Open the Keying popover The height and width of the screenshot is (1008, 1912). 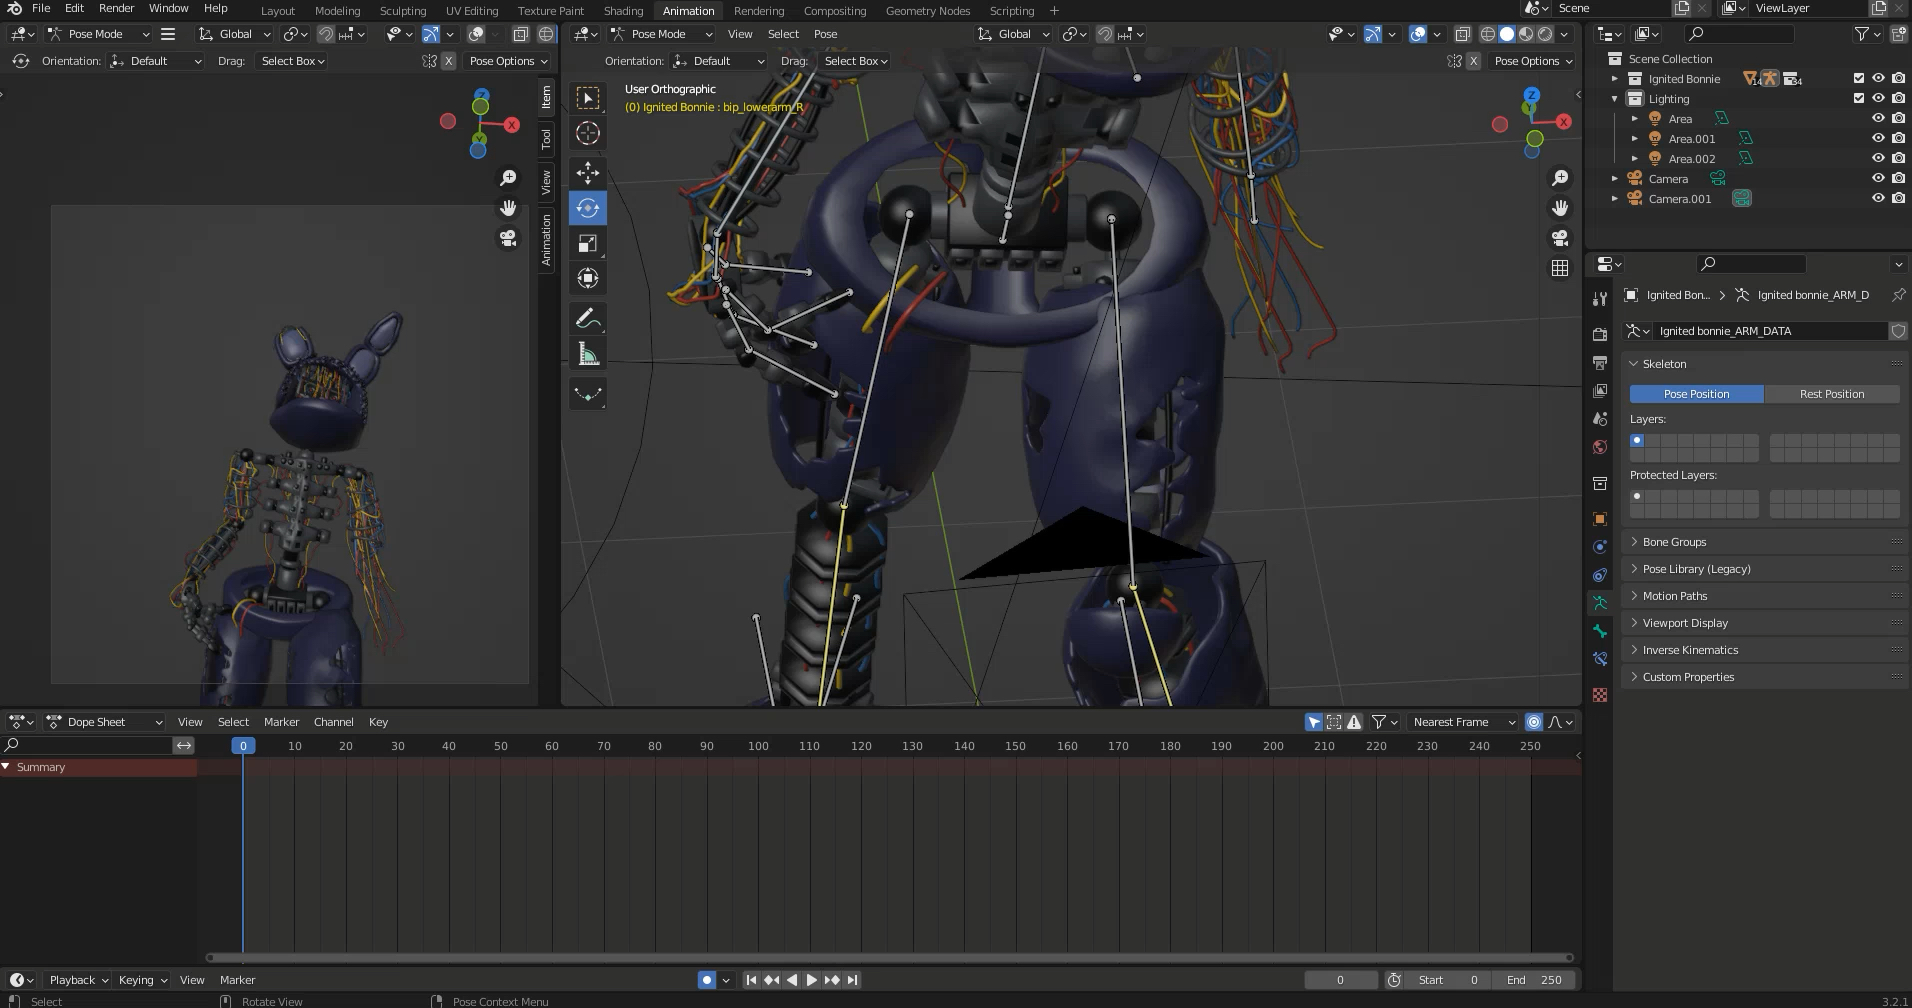(143, 980)
